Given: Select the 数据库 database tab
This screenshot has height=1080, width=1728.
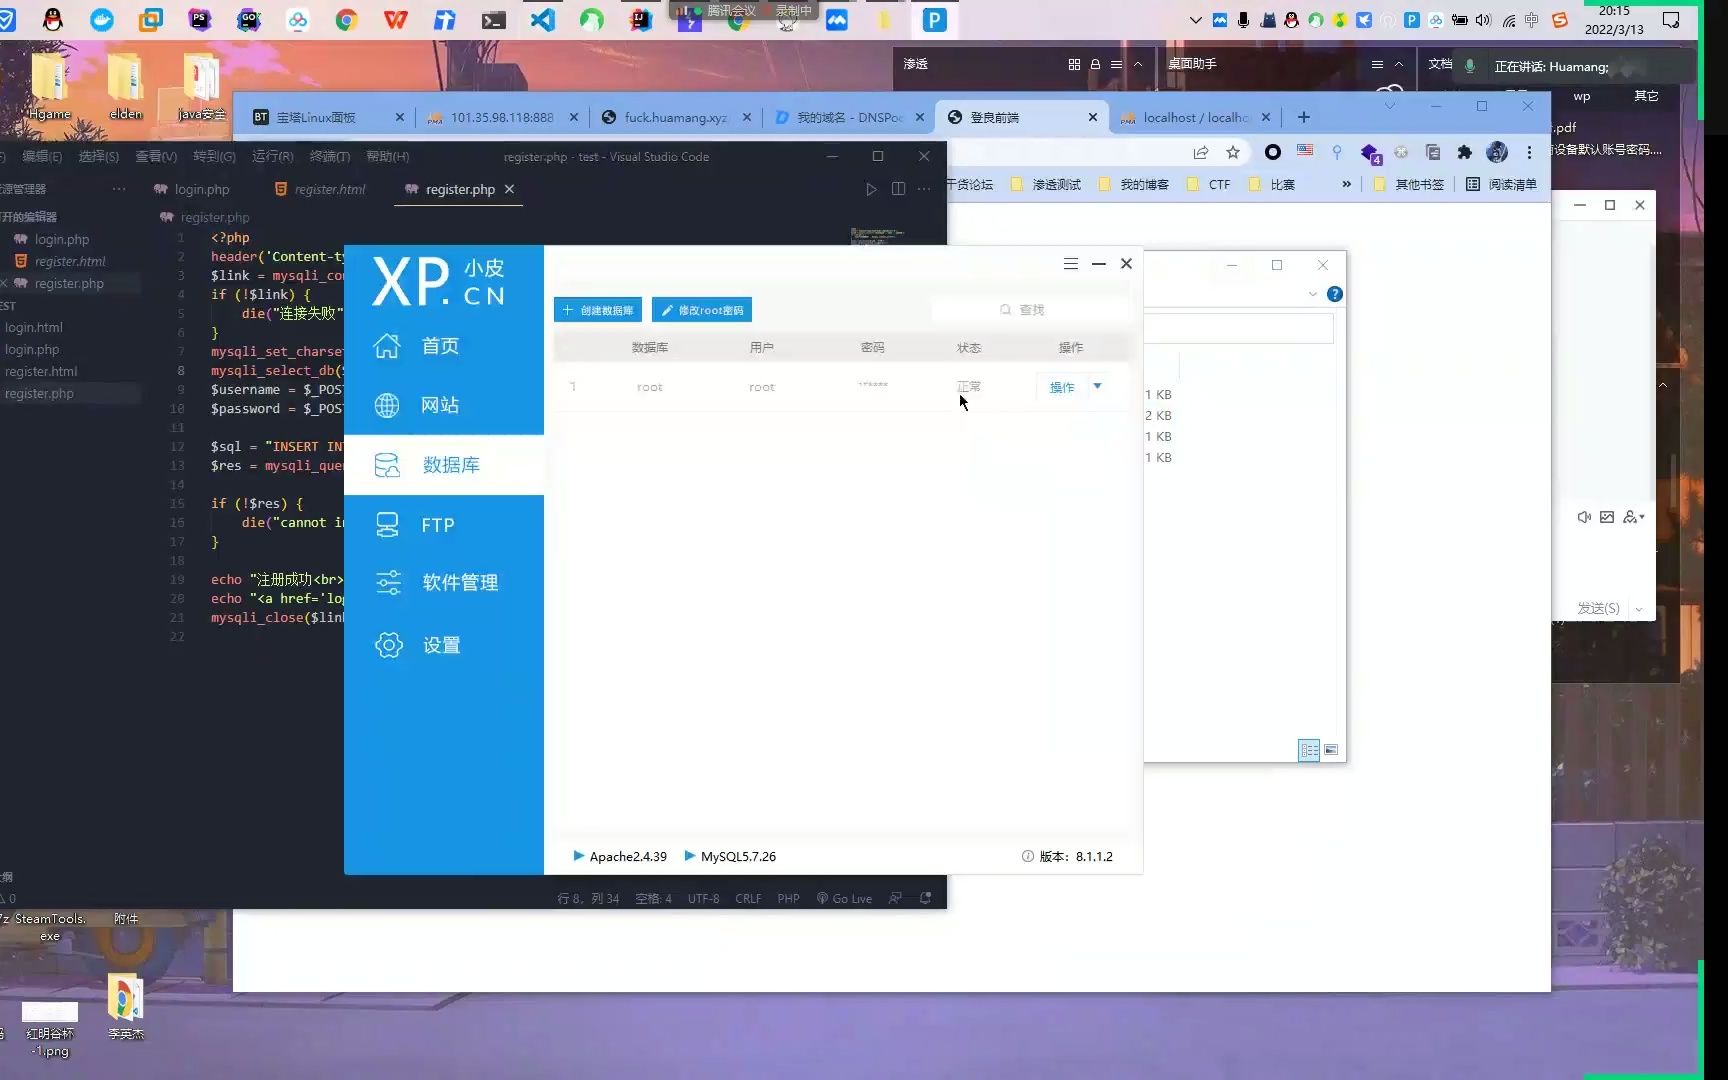Looking at the screenshot, I should [443, 465].
